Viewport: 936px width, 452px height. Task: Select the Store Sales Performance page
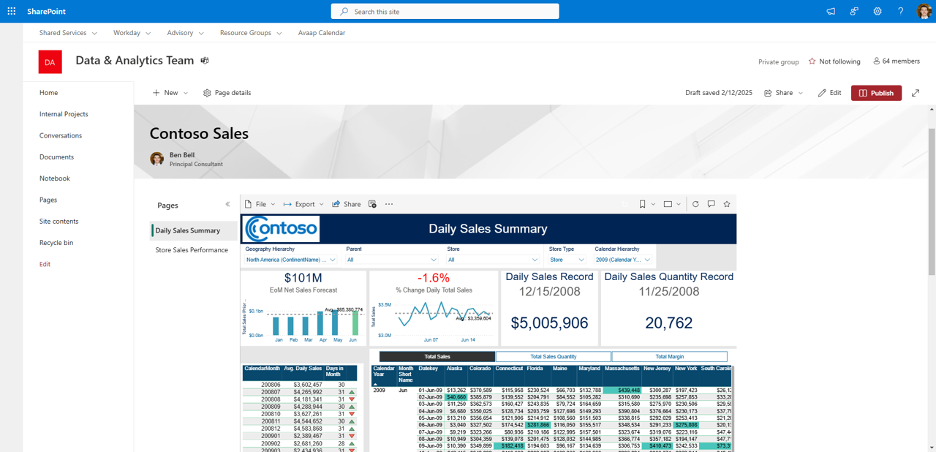pyautogui.click(x=192, y=250)
